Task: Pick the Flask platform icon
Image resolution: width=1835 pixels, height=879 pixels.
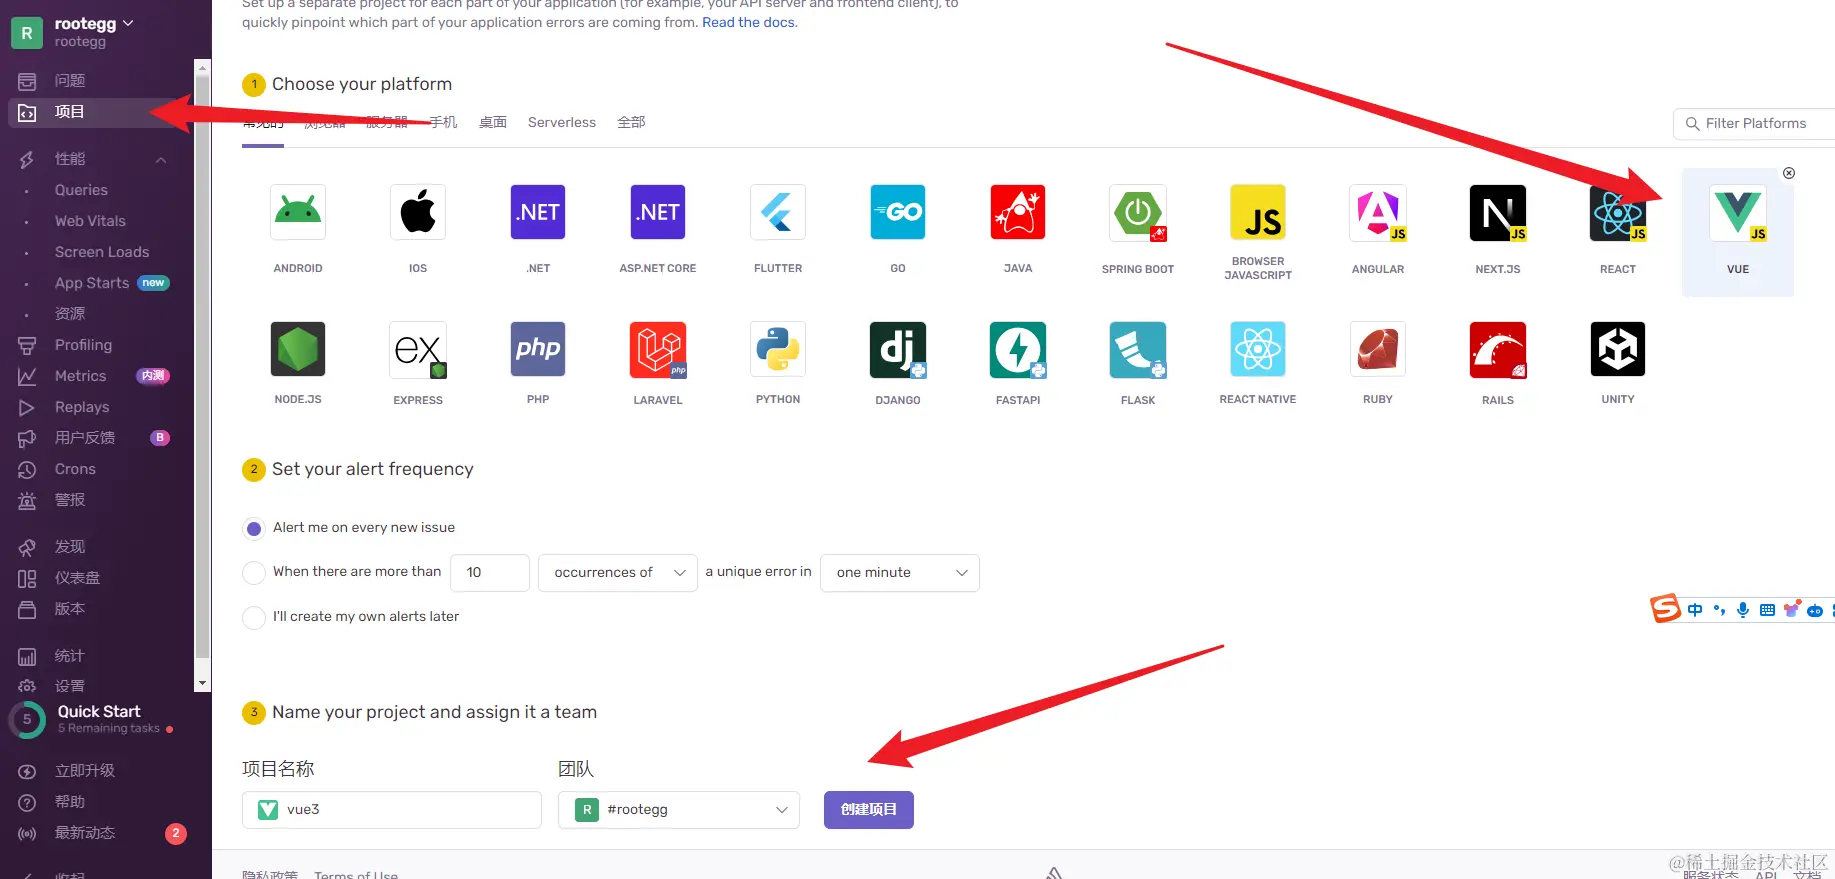Action: click(1138, 349)
